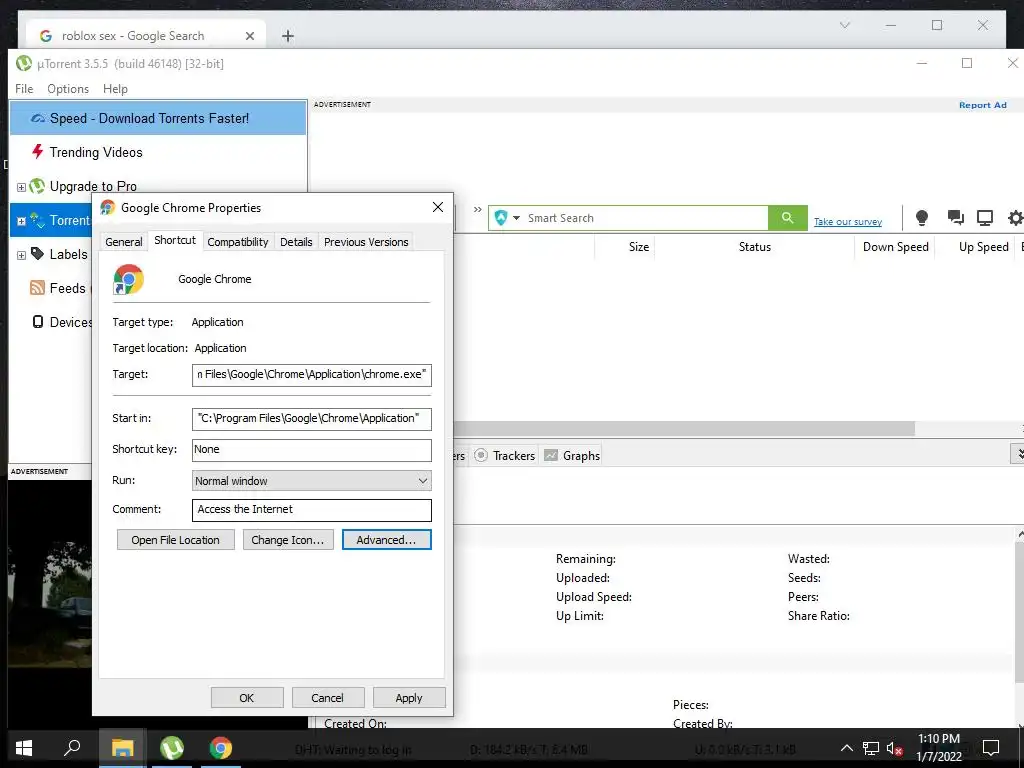Open a new Chrome tab
The width and height of the screenshot is (1024, 768).
click(x=287, y=36)
